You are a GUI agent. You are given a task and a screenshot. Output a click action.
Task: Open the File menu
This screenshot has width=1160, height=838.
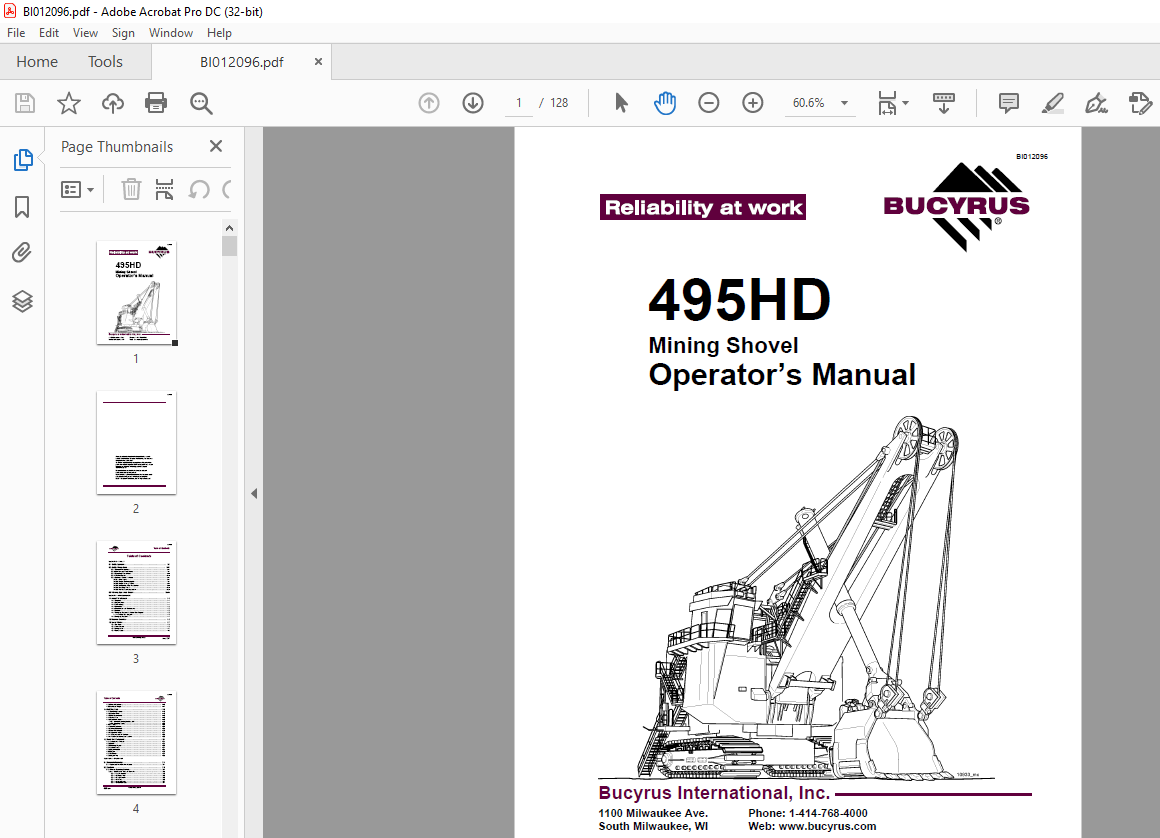coord(16,33)
